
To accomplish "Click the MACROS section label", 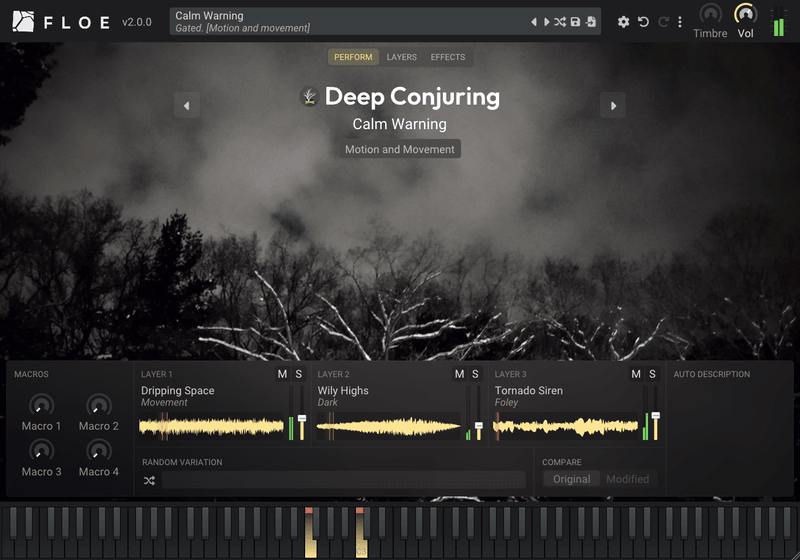I will pos(31,374).
